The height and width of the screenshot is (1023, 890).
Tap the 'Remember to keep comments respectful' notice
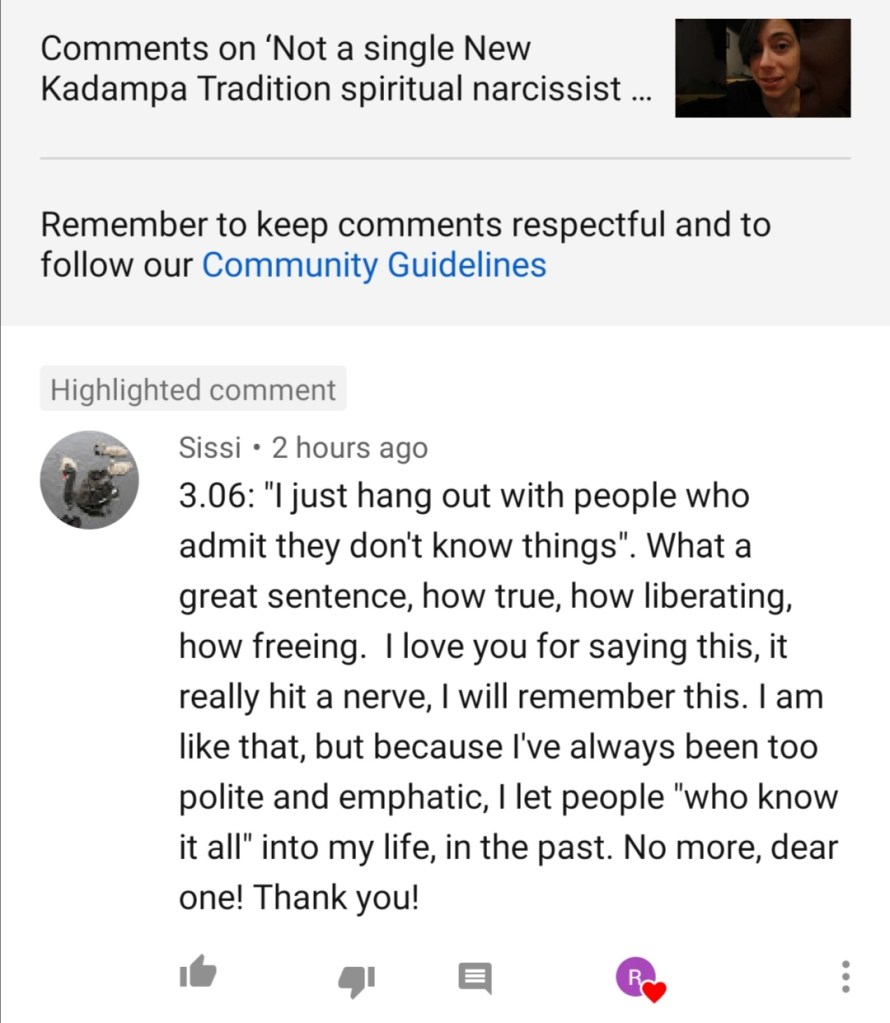click(x=405, y=225)
